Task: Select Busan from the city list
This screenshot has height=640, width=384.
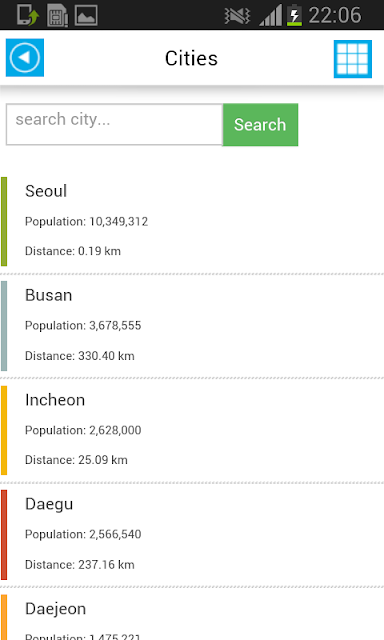Action: tap(192, 326)
